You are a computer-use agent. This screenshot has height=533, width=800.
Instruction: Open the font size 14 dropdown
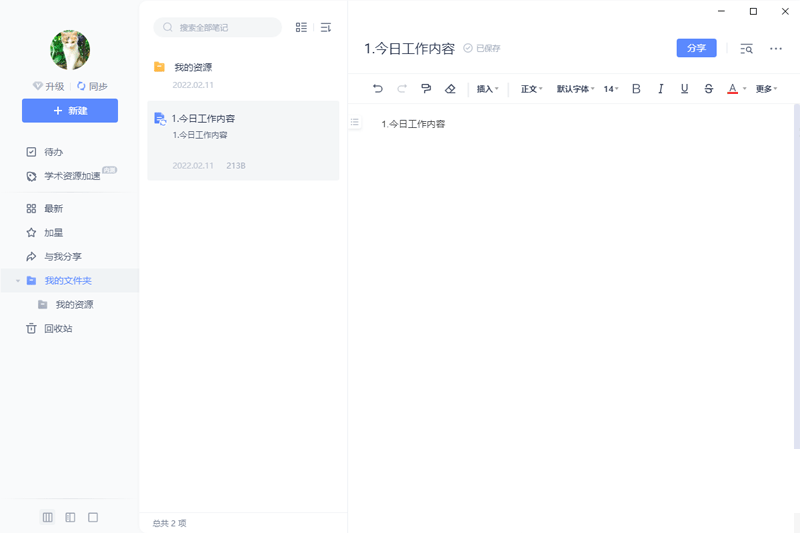611,89
